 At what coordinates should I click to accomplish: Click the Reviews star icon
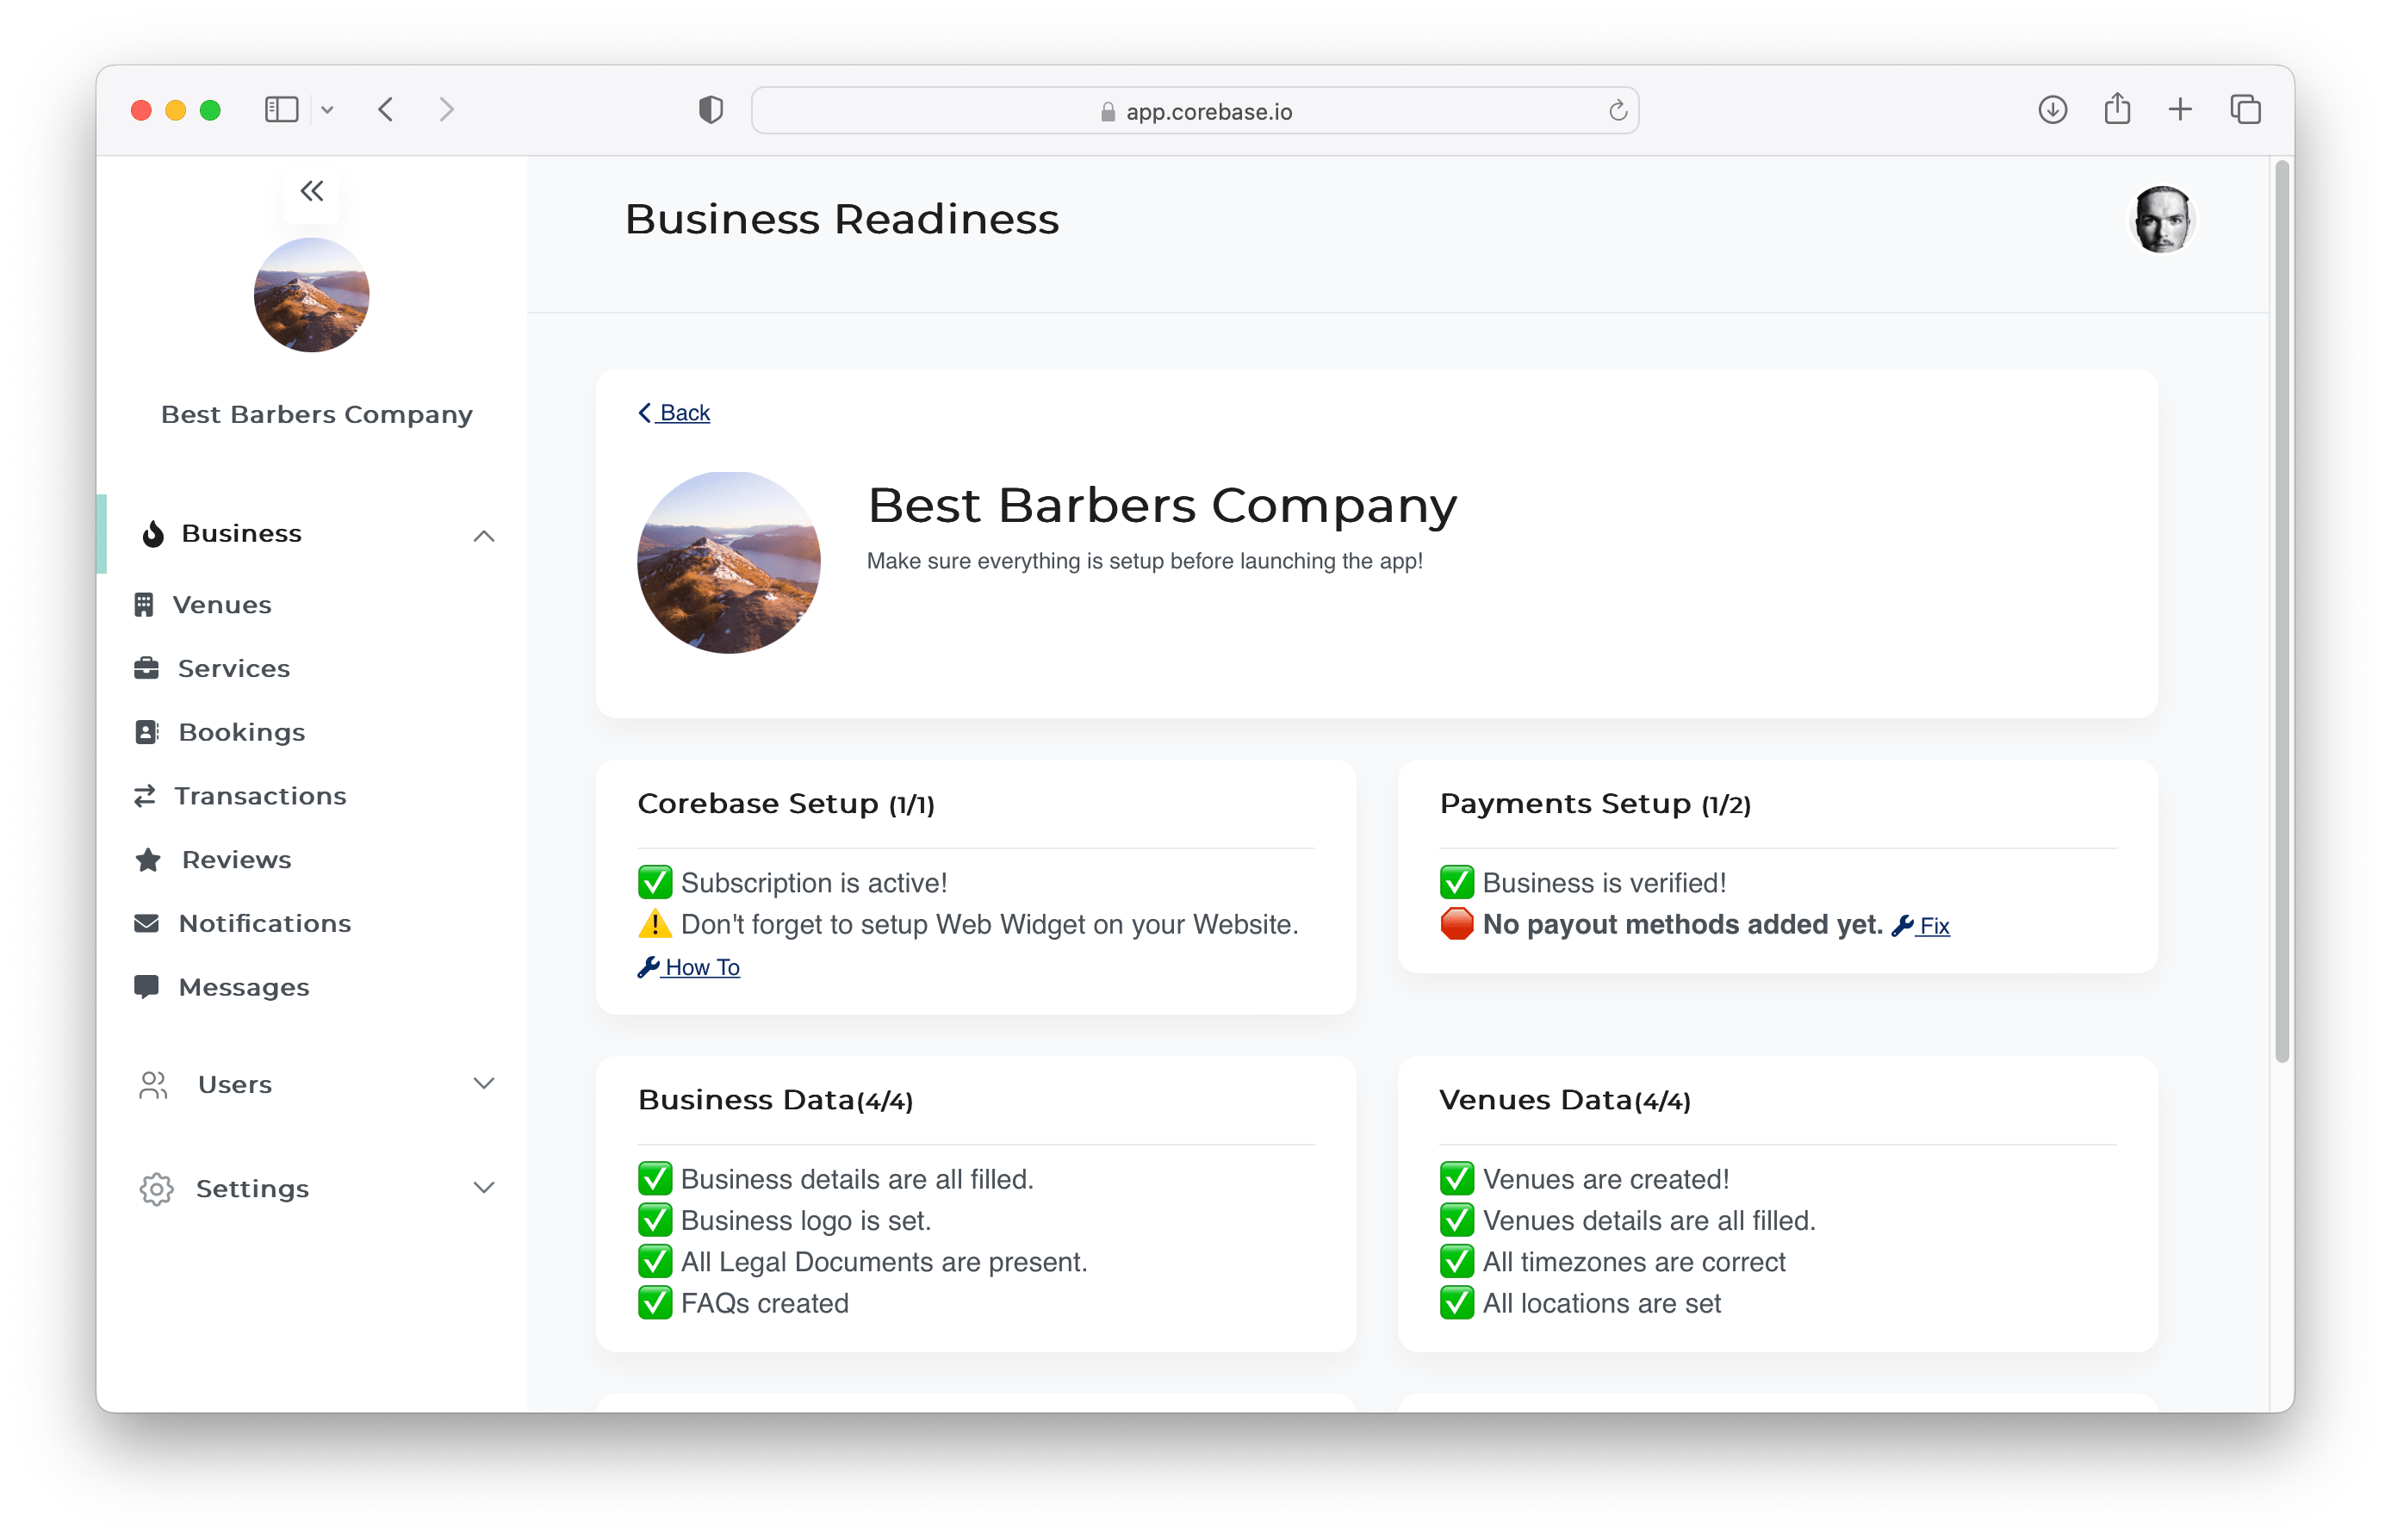click(148, 860)
